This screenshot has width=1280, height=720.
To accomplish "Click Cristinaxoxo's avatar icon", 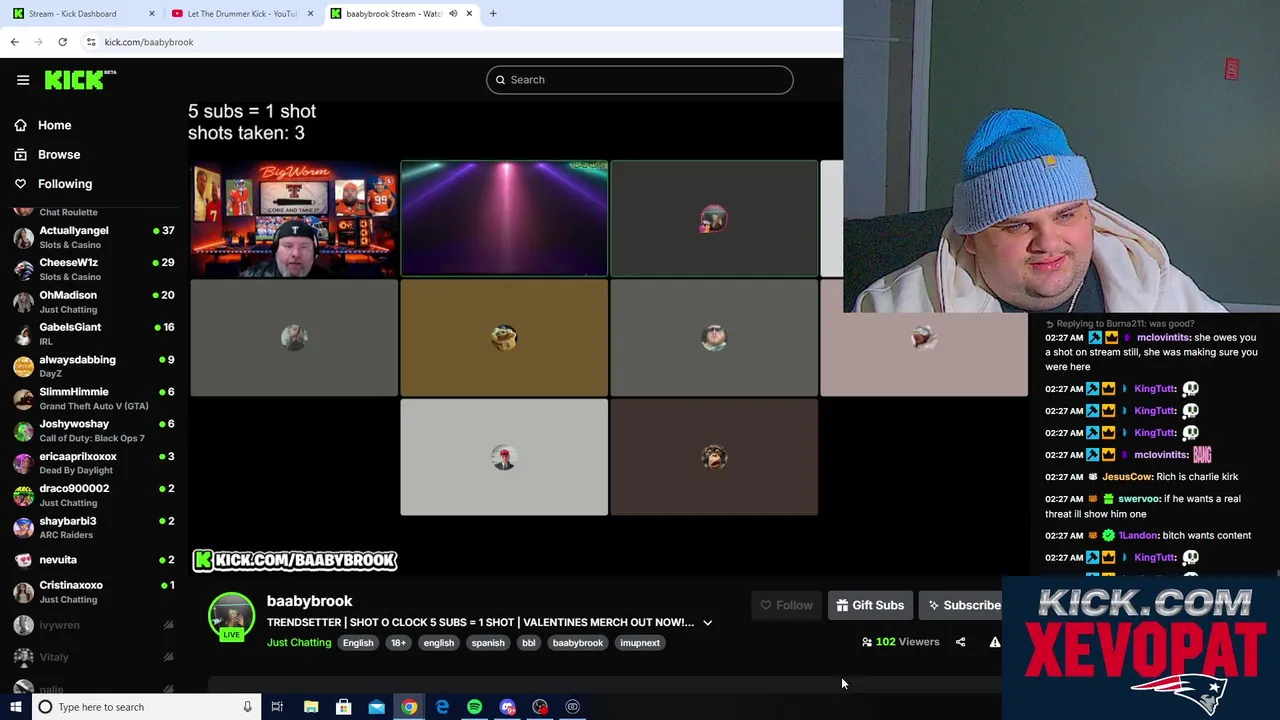I will coord(23,592).
